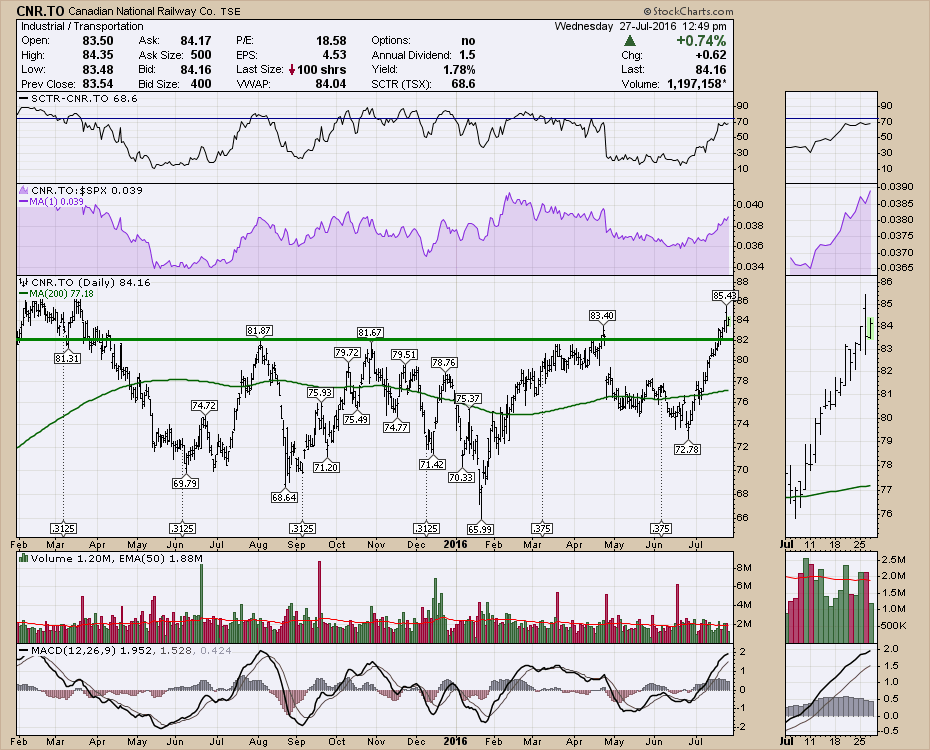Click the 74.72 price annotation
Screen dimensions: 930x750
[x=204, y=405]
